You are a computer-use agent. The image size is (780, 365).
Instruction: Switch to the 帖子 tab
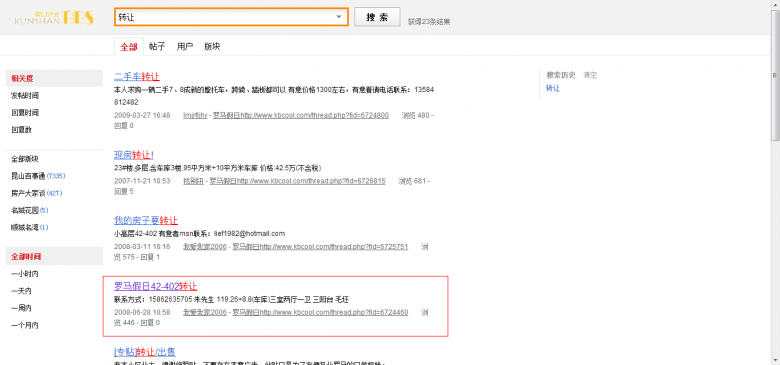coord(157,47)
